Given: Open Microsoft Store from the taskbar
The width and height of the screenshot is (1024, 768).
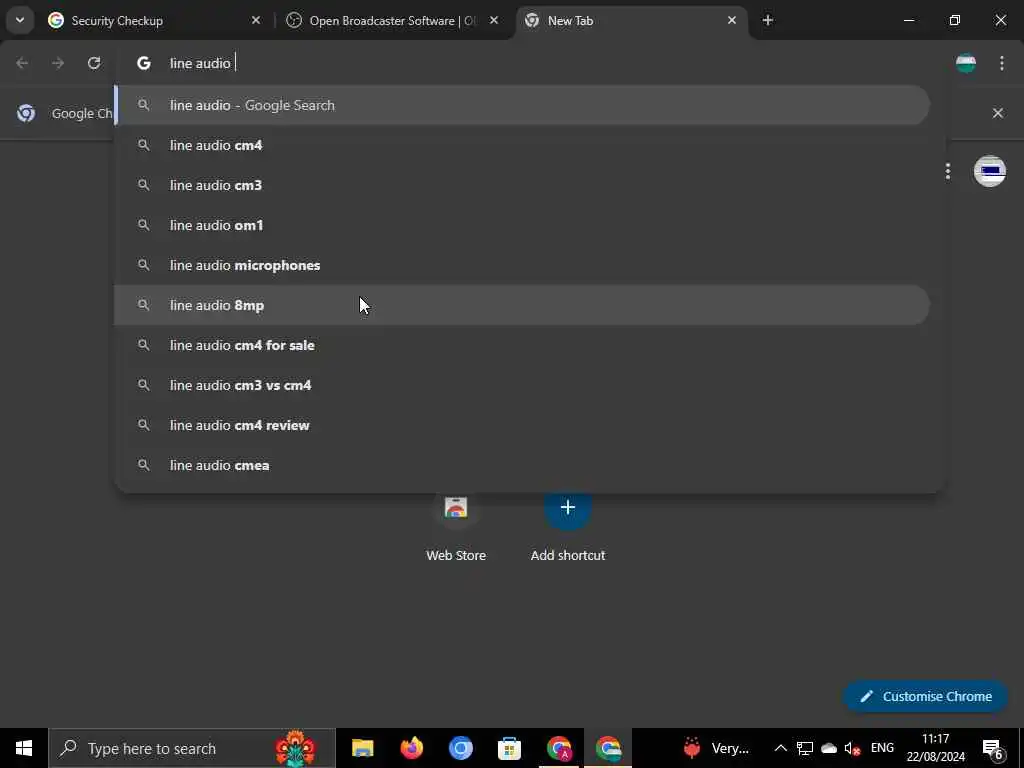Looking at the screenshot, I should point(509,748).
